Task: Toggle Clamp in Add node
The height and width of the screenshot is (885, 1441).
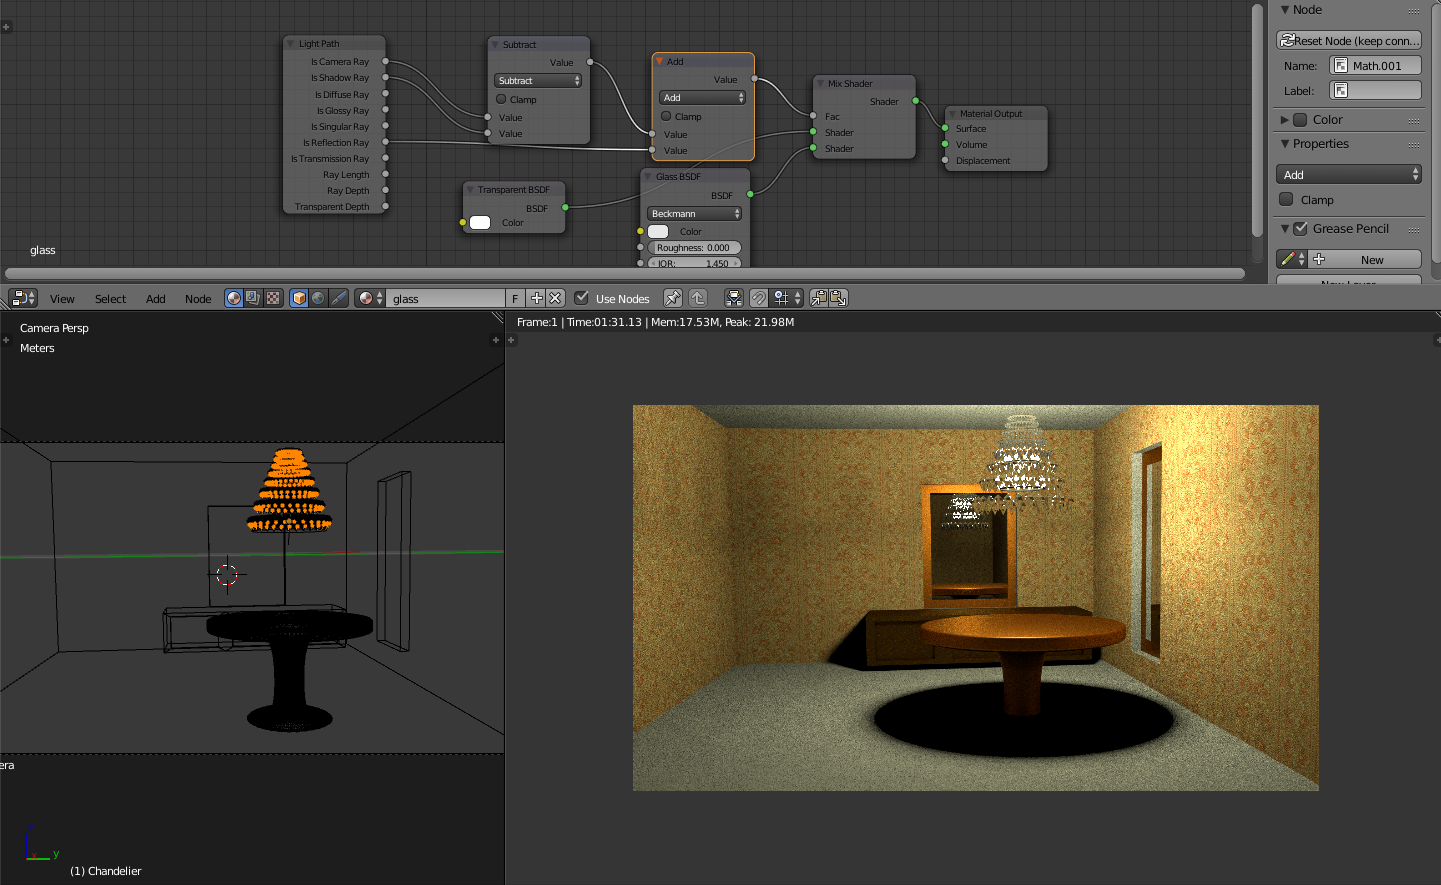Action: point(667,117)
